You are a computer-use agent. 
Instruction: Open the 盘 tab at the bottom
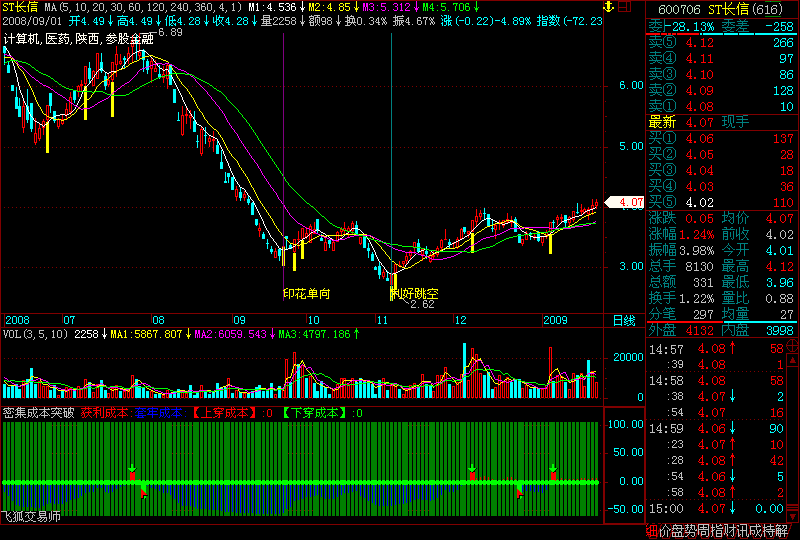(x=678, y=531)
